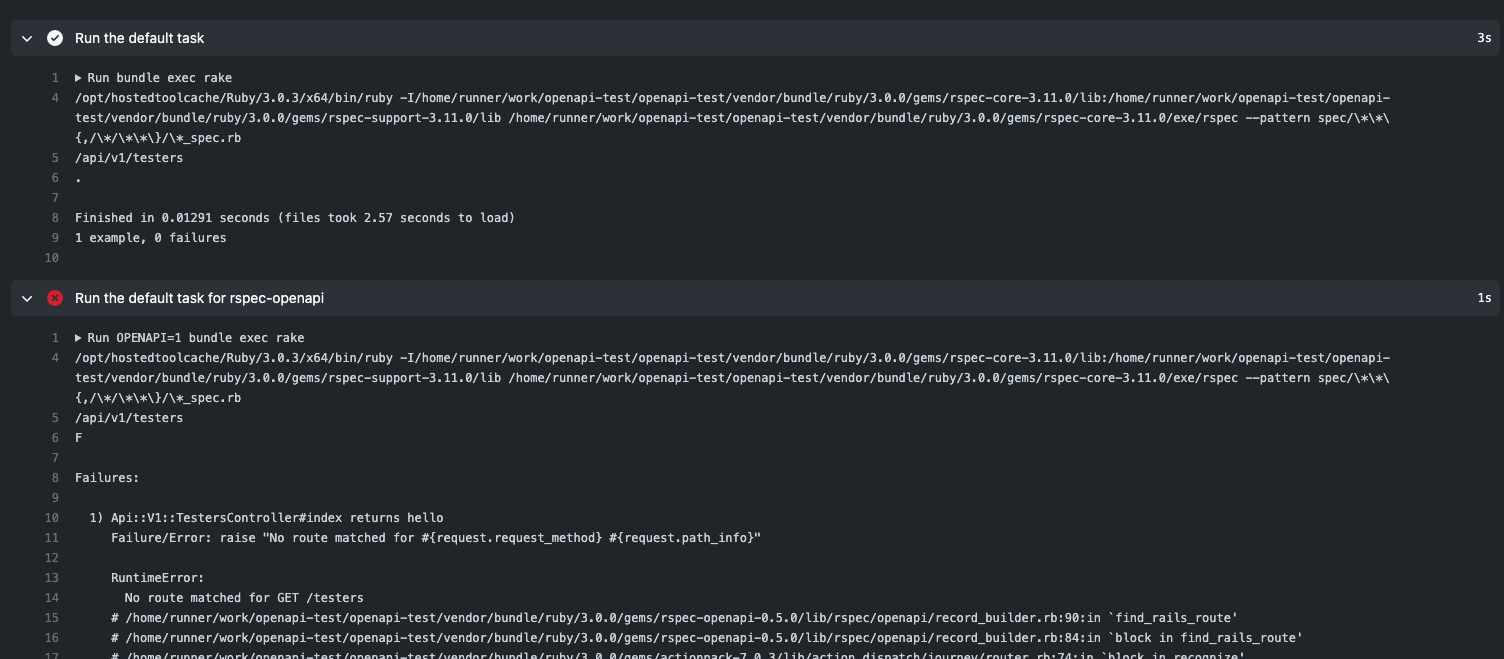Click line number 11 in the failed step
Viewport: 1504px width, 659px height.
tap(52, 538)
